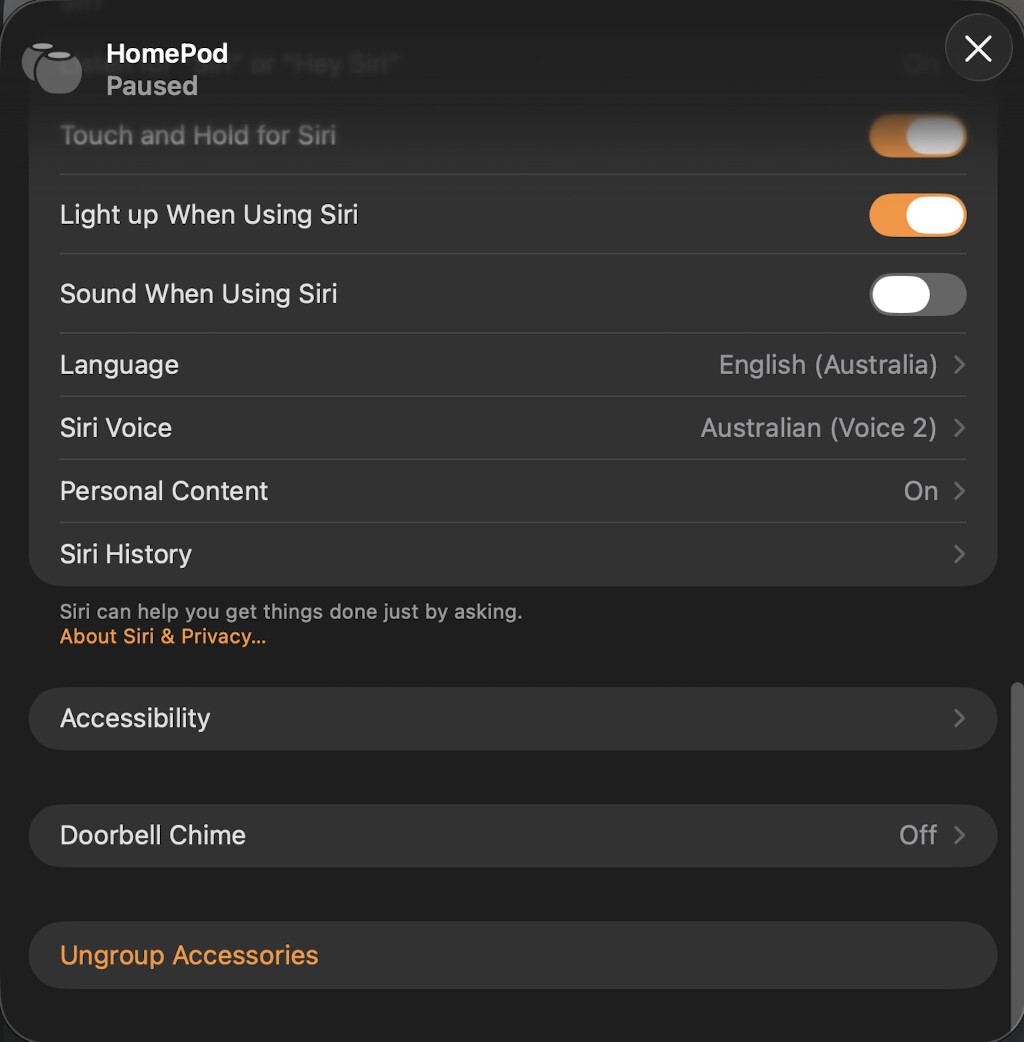Enable Sound When Using Siri
The width and height of the screenshot is (1024, 1042).
coord(918,294)
